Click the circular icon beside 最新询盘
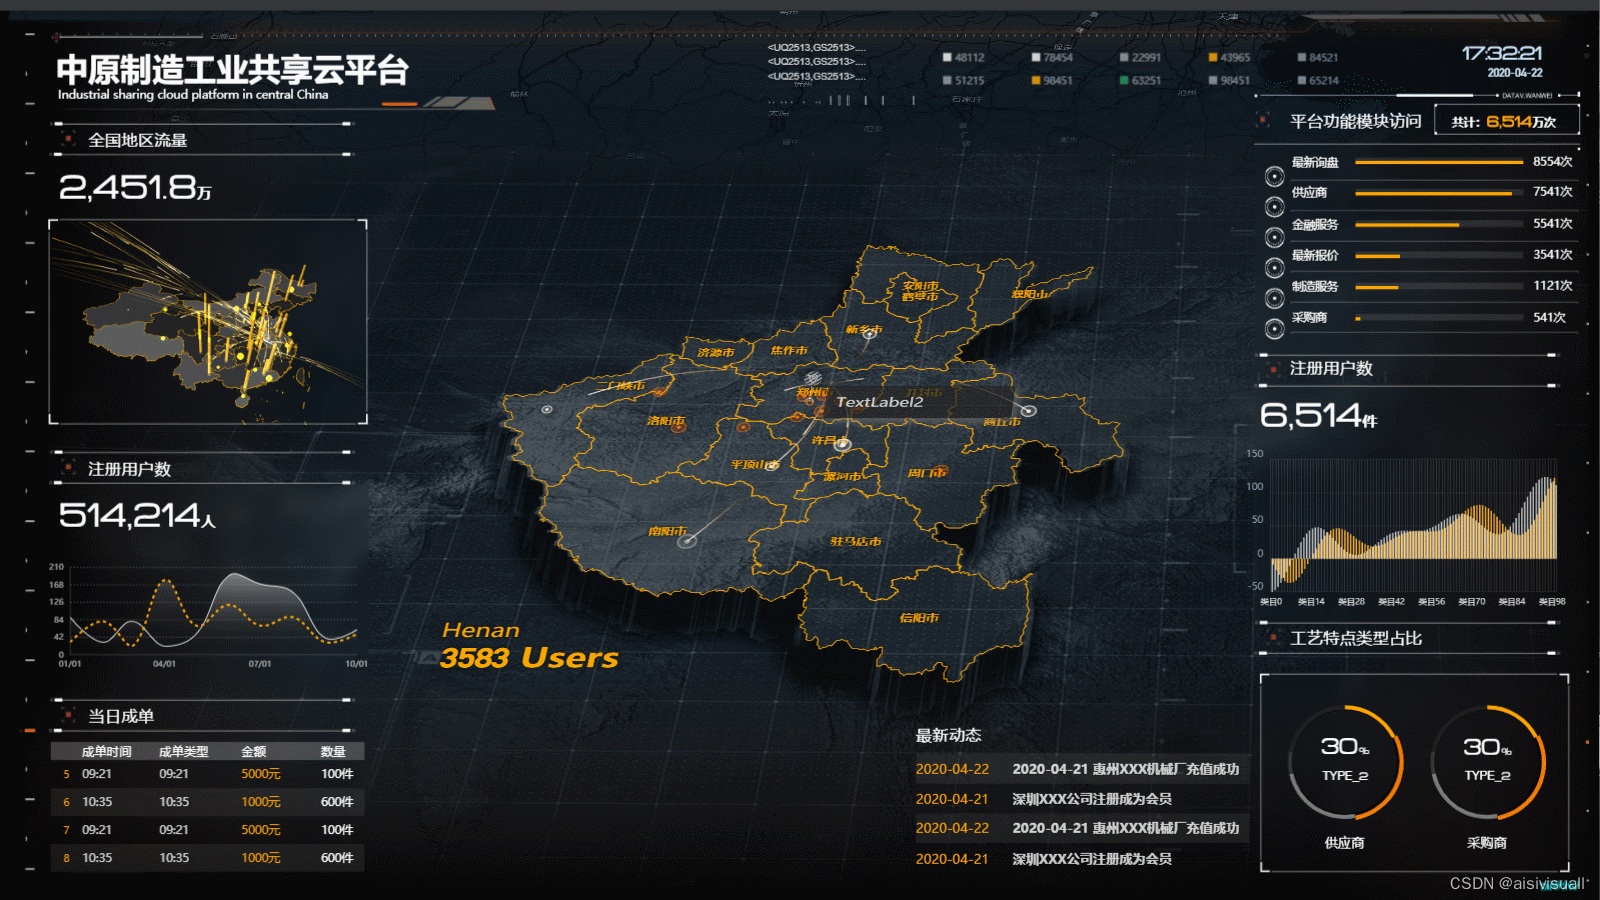 point(1274,177)
